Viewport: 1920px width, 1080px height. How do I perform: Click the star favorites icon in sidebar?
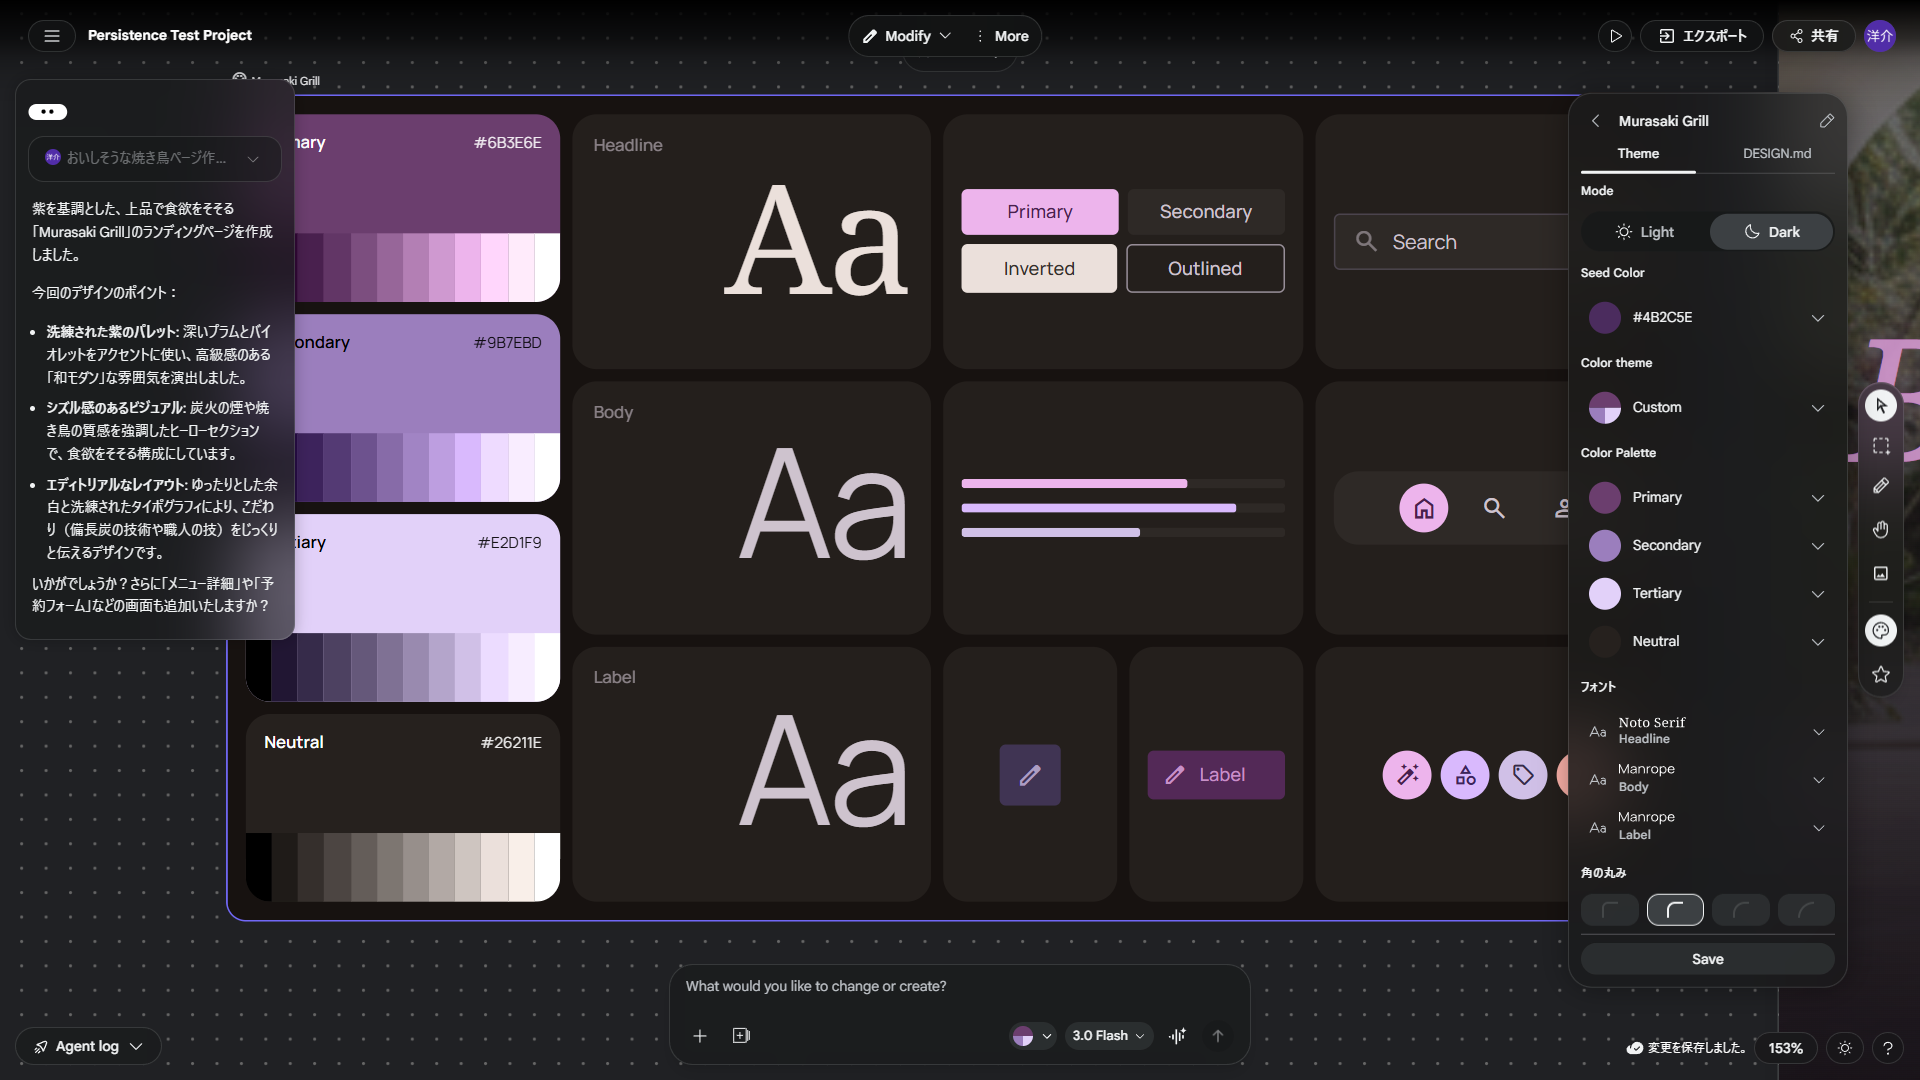[1881, 674]
